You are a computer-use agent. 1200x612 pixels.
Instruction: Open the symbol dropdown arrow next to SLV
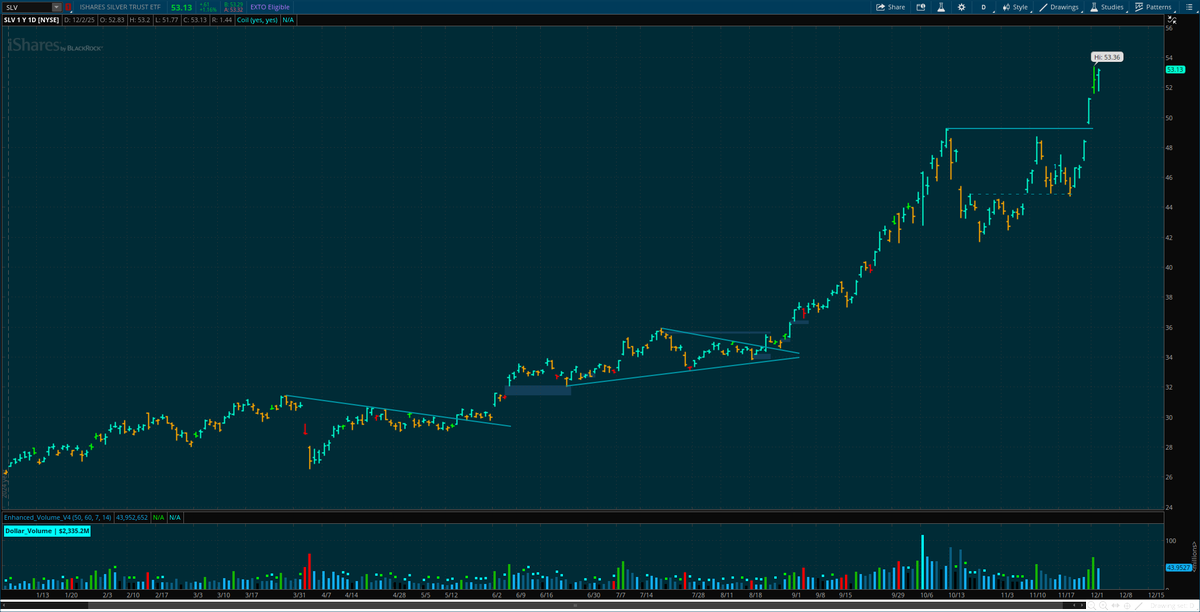tap(57, 7)
